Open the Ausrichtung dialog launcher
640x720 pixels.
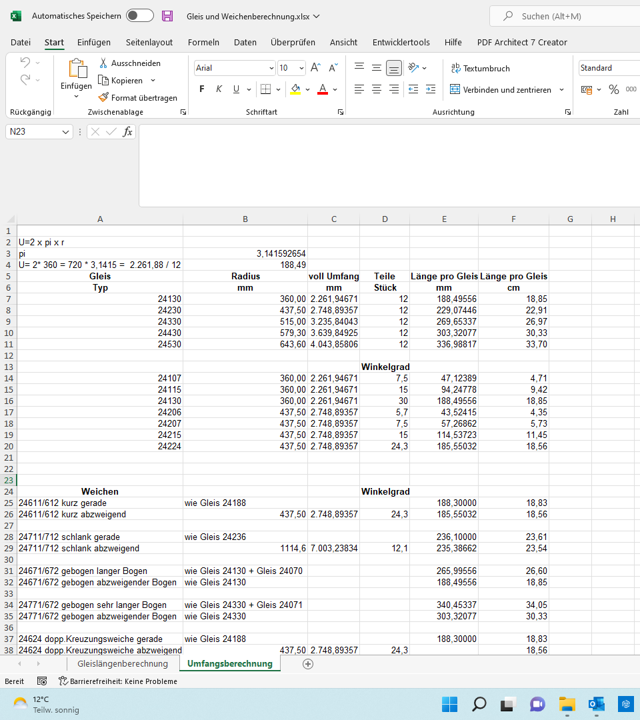[568, 112]
